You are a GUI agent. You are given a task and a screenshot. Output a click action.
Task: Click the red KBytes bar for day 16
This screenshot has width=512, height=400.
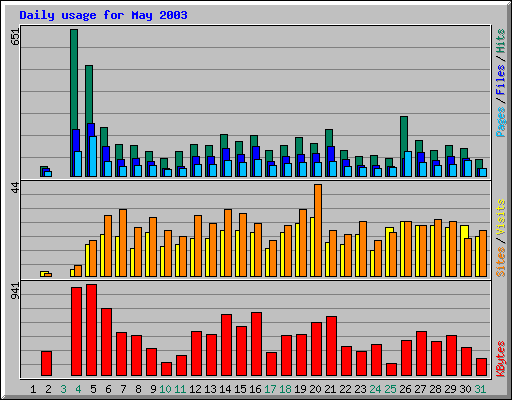(256, 344)
